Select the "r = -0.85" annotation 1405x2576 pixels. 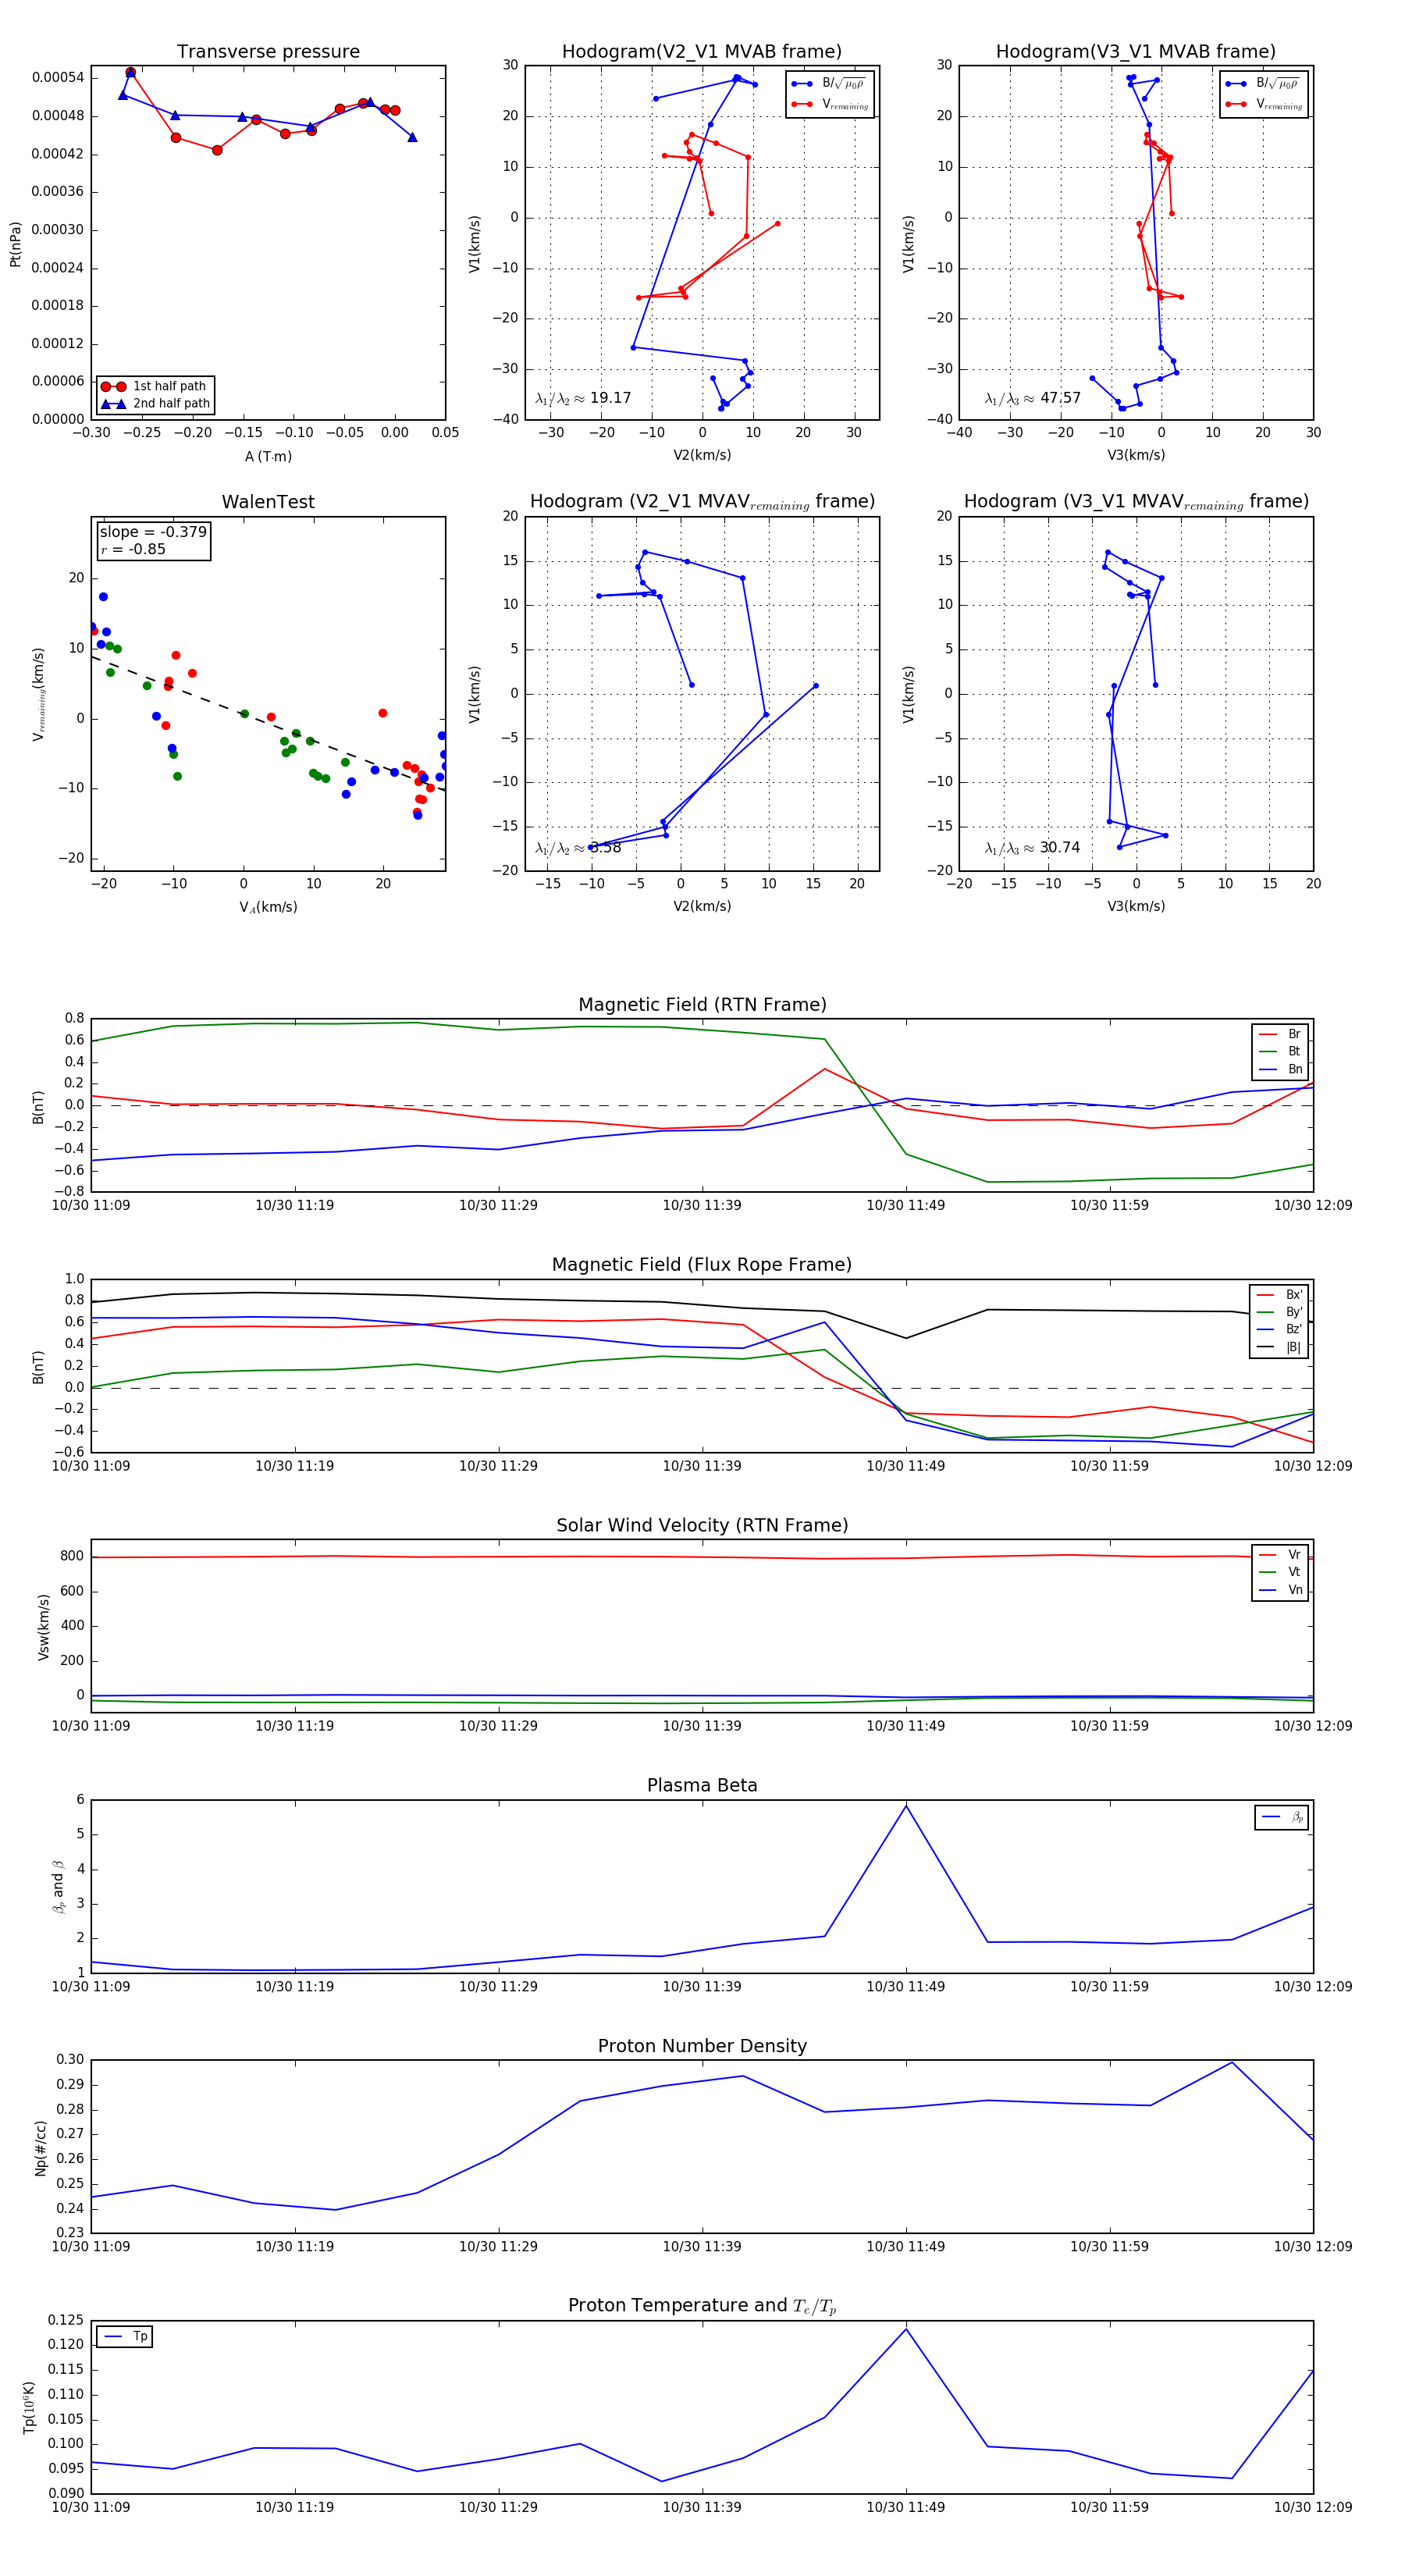pos(133,549)
